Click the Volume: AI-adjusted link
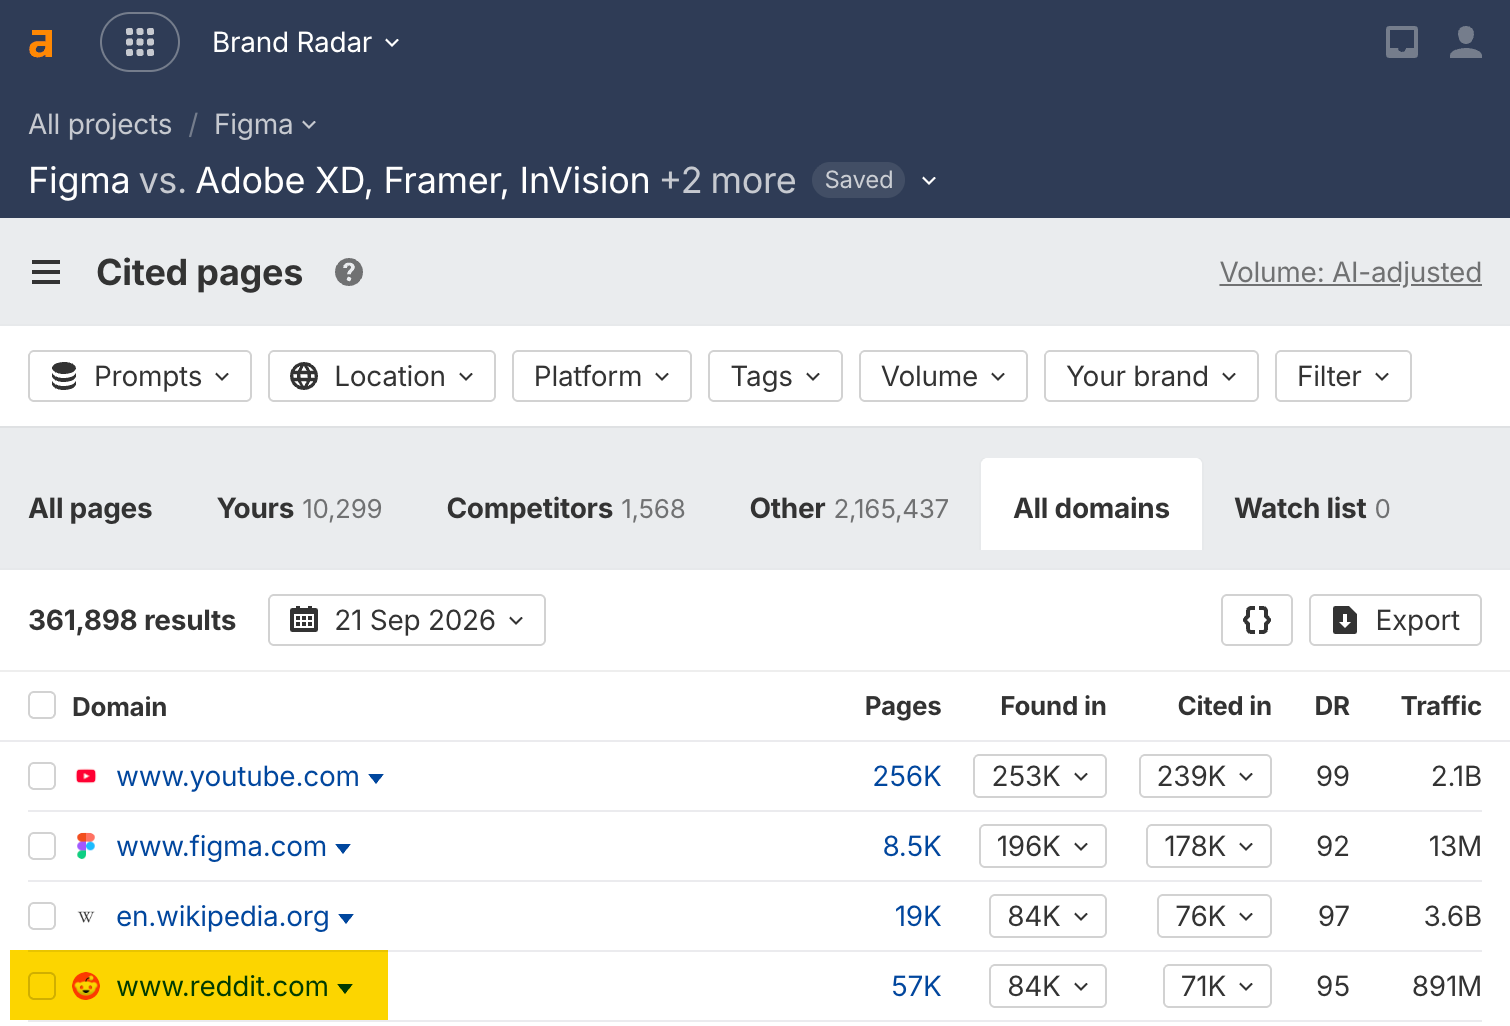Image resolution: width=1510 pixels, height=1026 pixels. [1350, 272]
